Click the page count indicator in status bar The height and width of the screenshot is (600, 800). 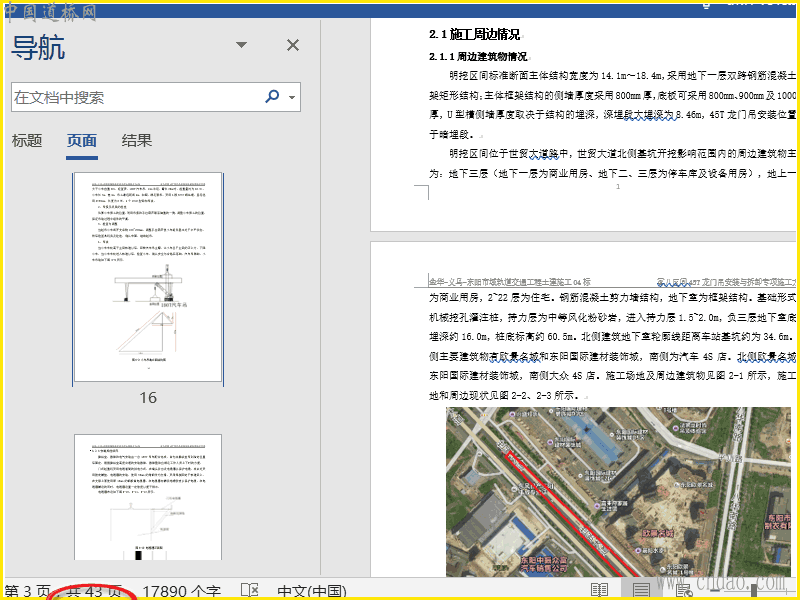coord(66,591)
